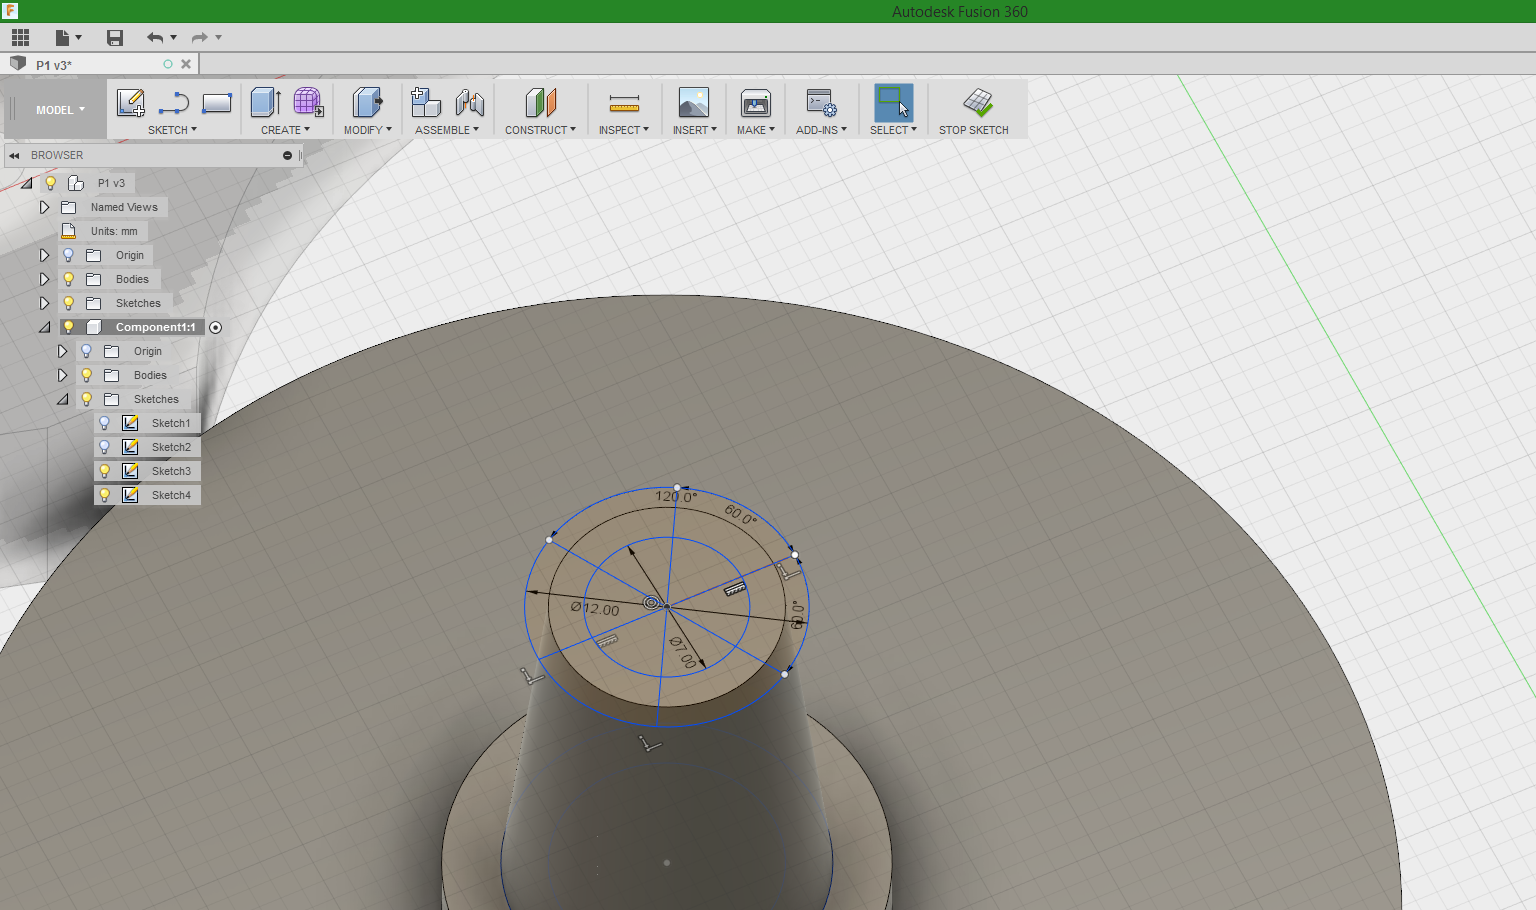Open the undo history dropdown arrow

pos(174,38)
